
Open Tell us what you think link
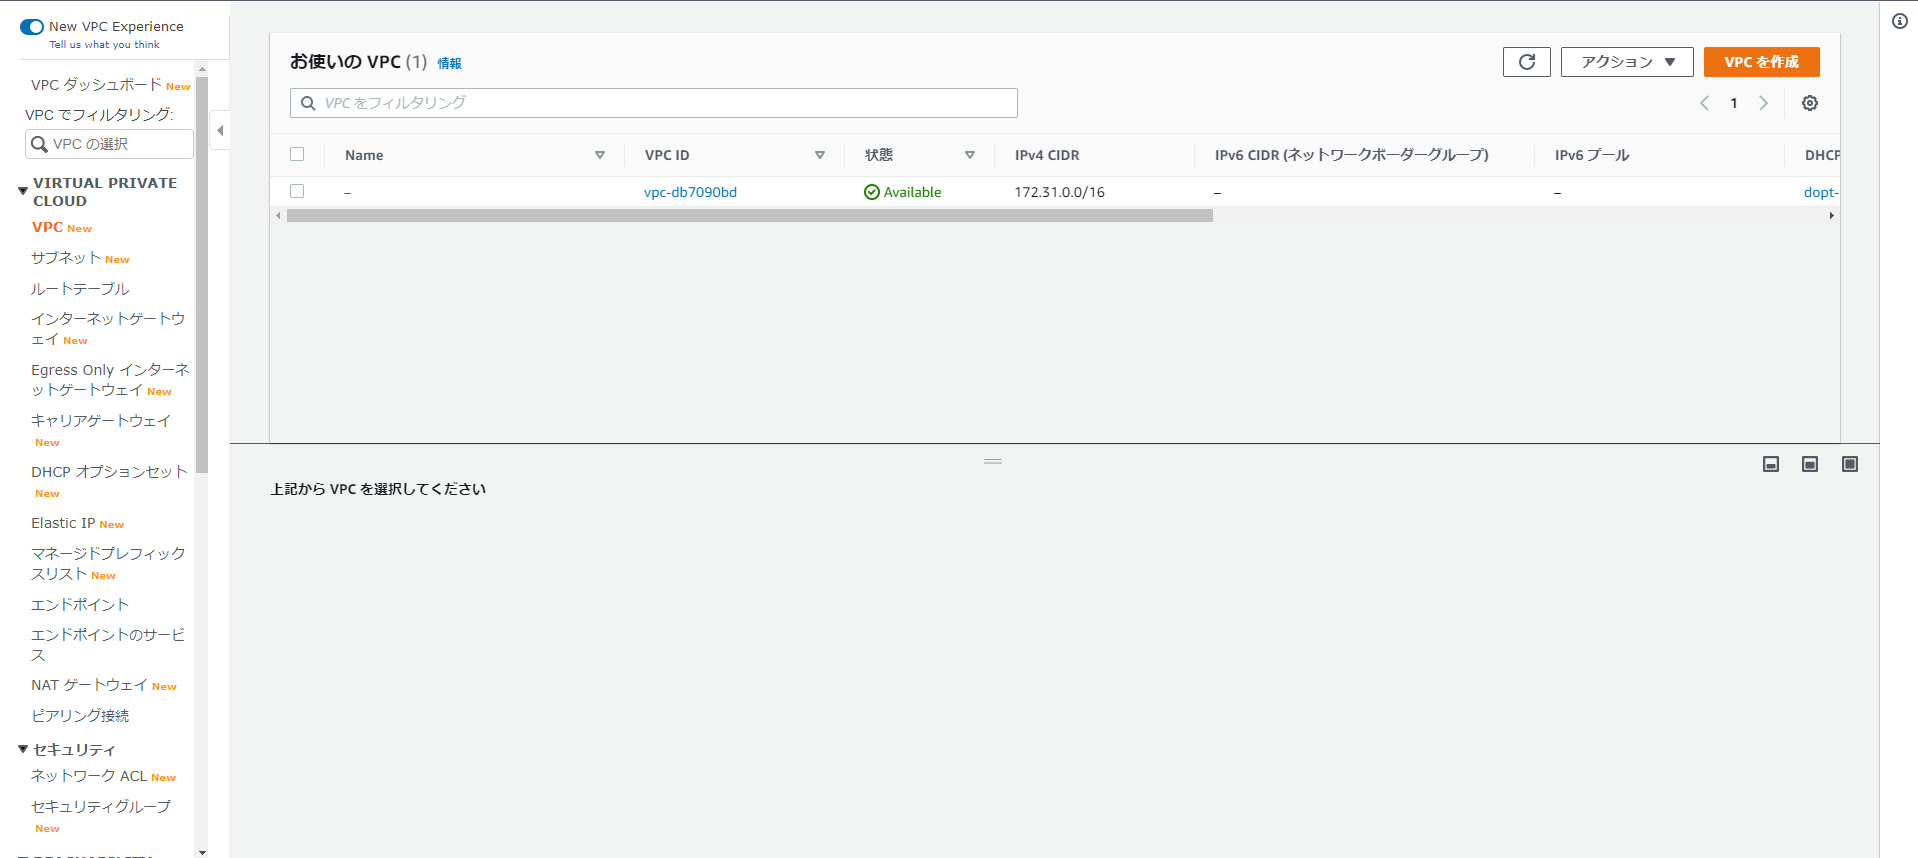click(x=104, y=45)
